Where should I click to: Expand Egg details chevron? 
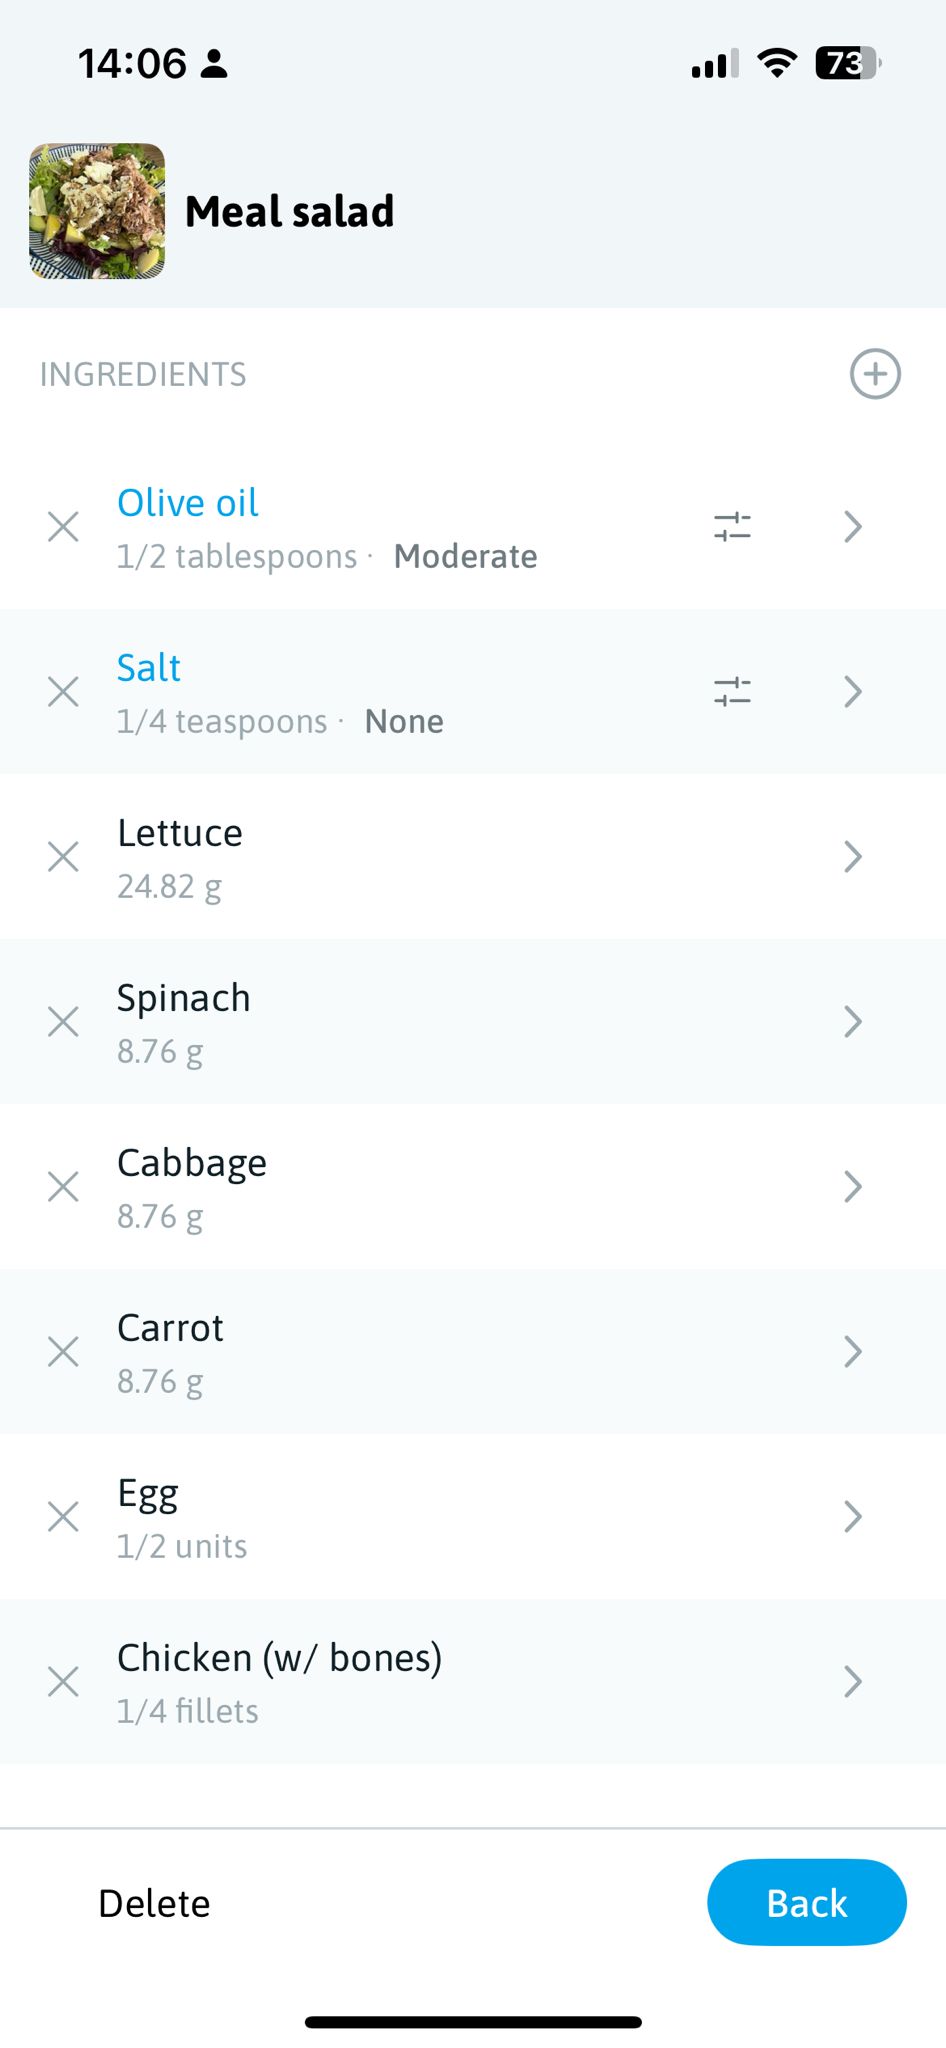point(852,1517)
